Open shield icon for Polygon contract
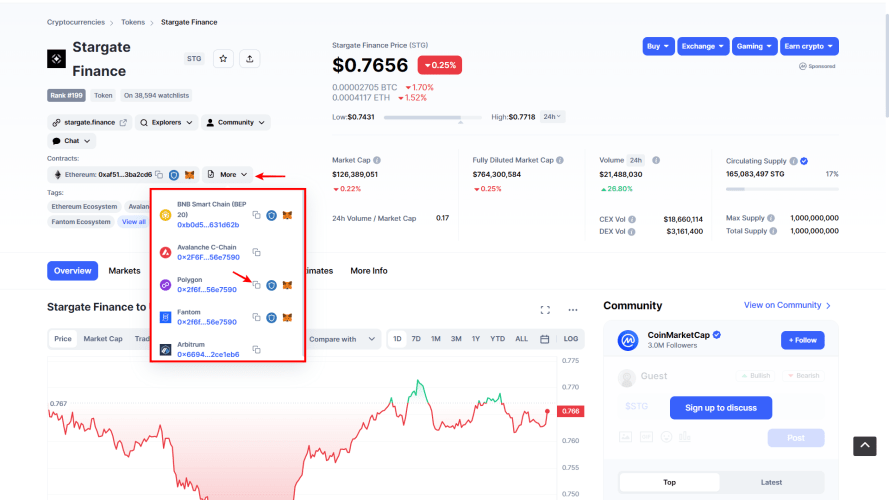The height and width of the screenshot is (500, 889). [x=272, y=285]
